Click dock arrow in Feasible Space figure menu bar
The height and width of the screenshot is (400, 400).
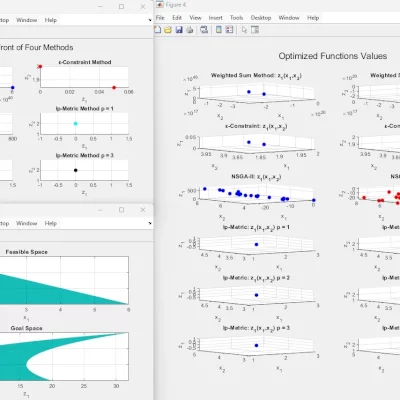pos(150,223)
